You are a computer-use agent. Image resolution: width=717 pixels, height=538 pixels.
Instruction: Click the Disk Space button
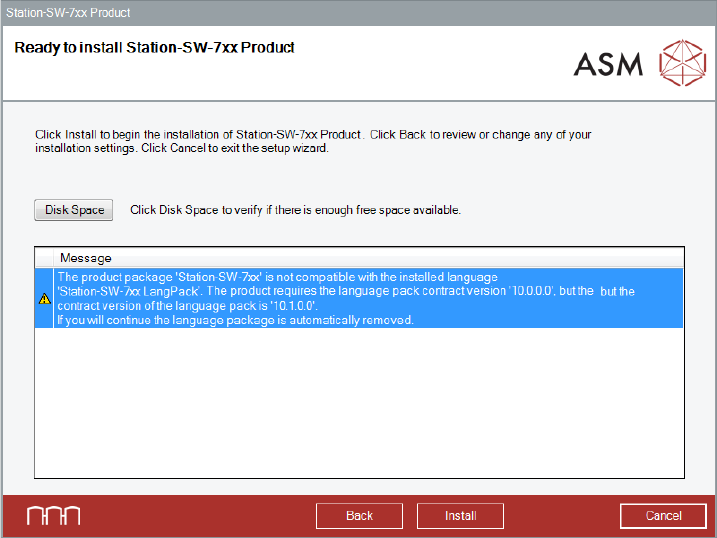74,210
